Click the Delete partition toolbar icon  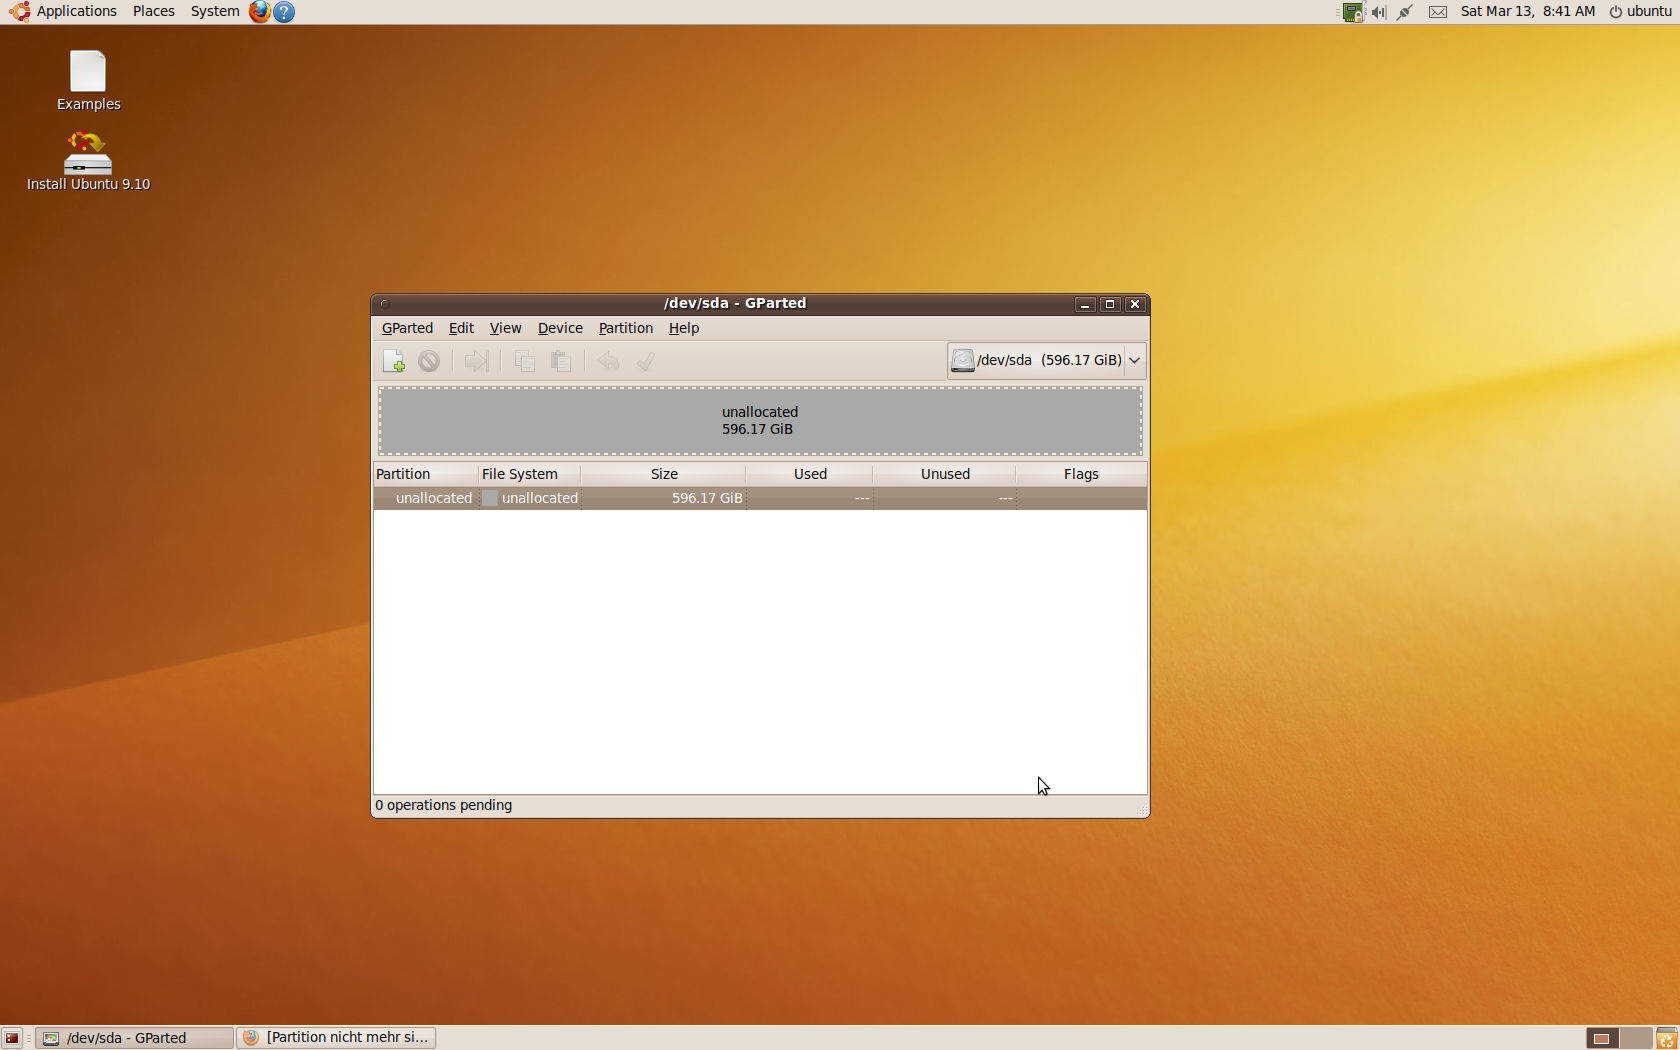coord(429,361)
